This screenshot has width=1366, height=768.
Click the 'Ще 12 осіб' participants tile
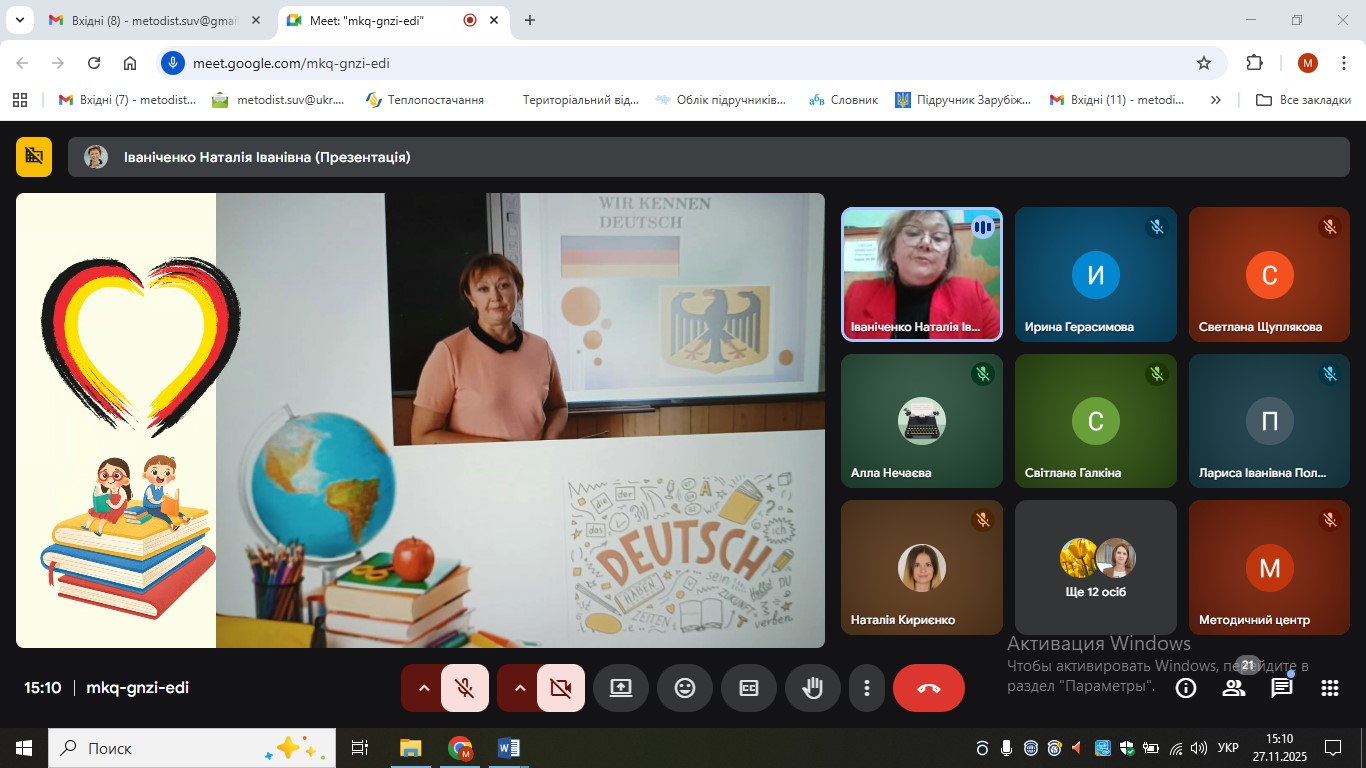coord(1096,568)
